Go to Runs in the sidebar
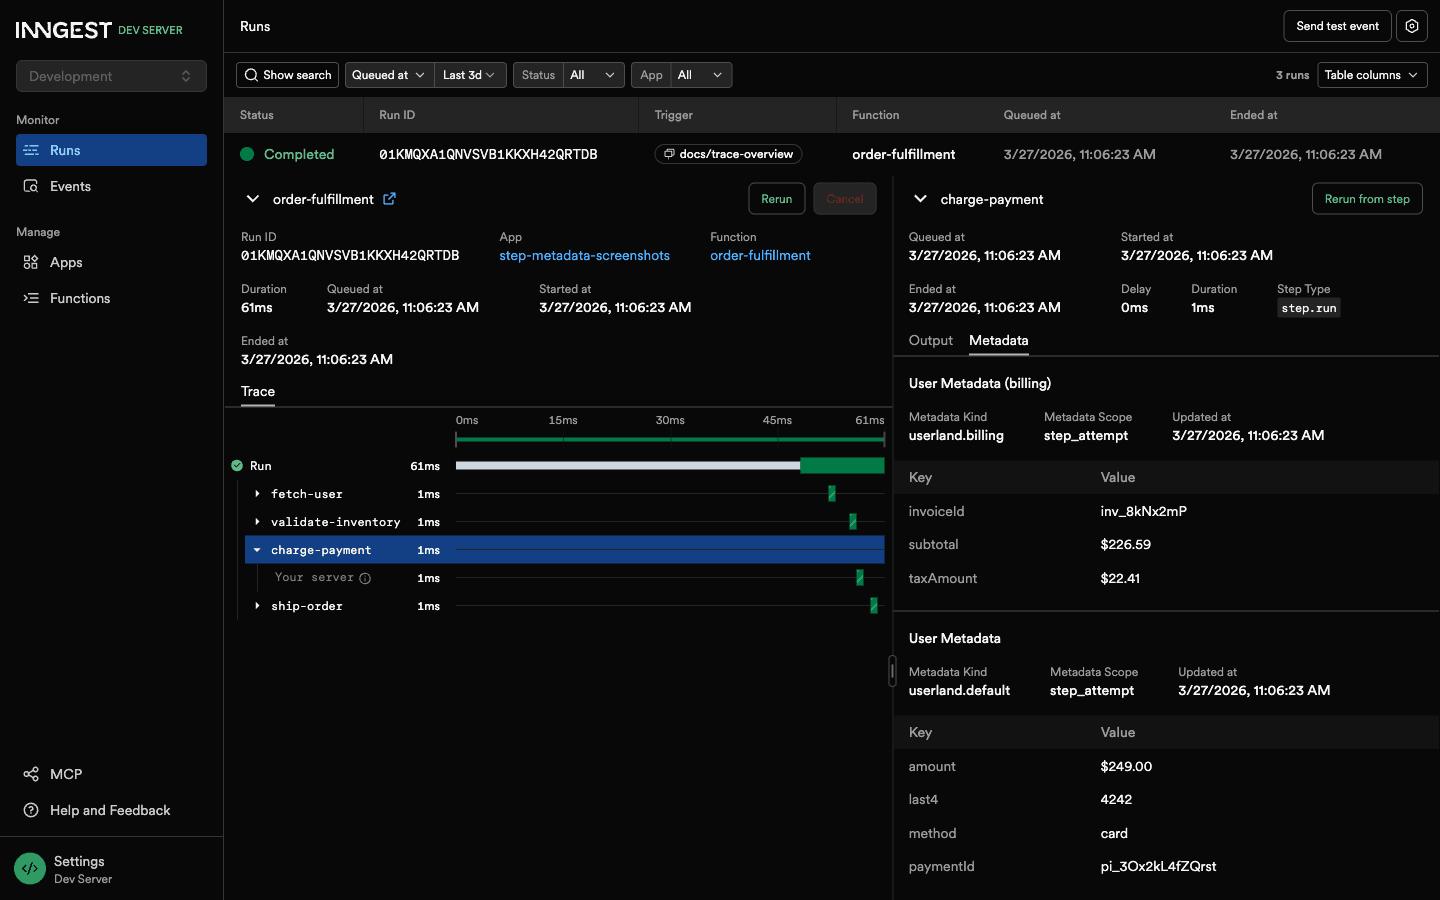The image size is (1440, 900). pos(111,150)
